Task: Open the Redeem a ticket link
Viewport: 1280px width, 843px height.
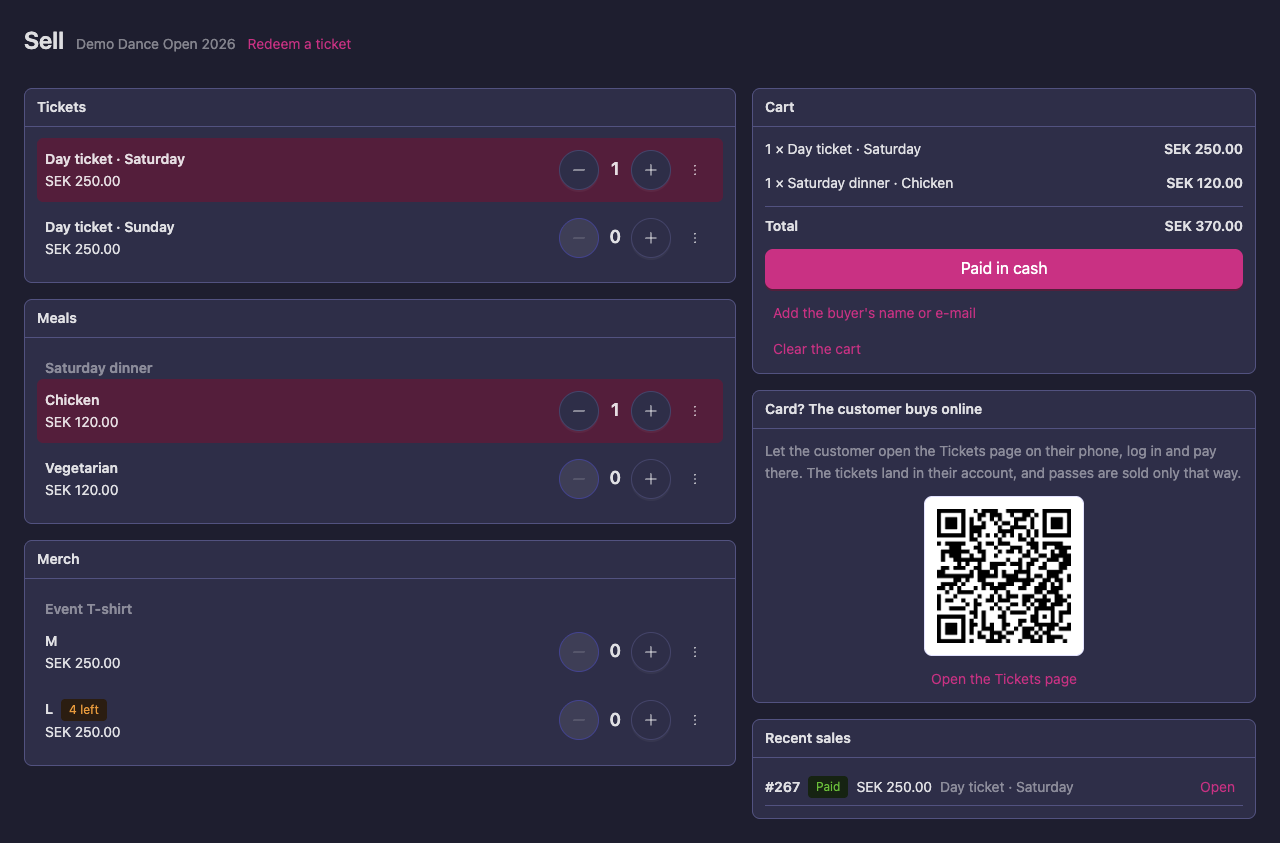Action: click(299, 44)
